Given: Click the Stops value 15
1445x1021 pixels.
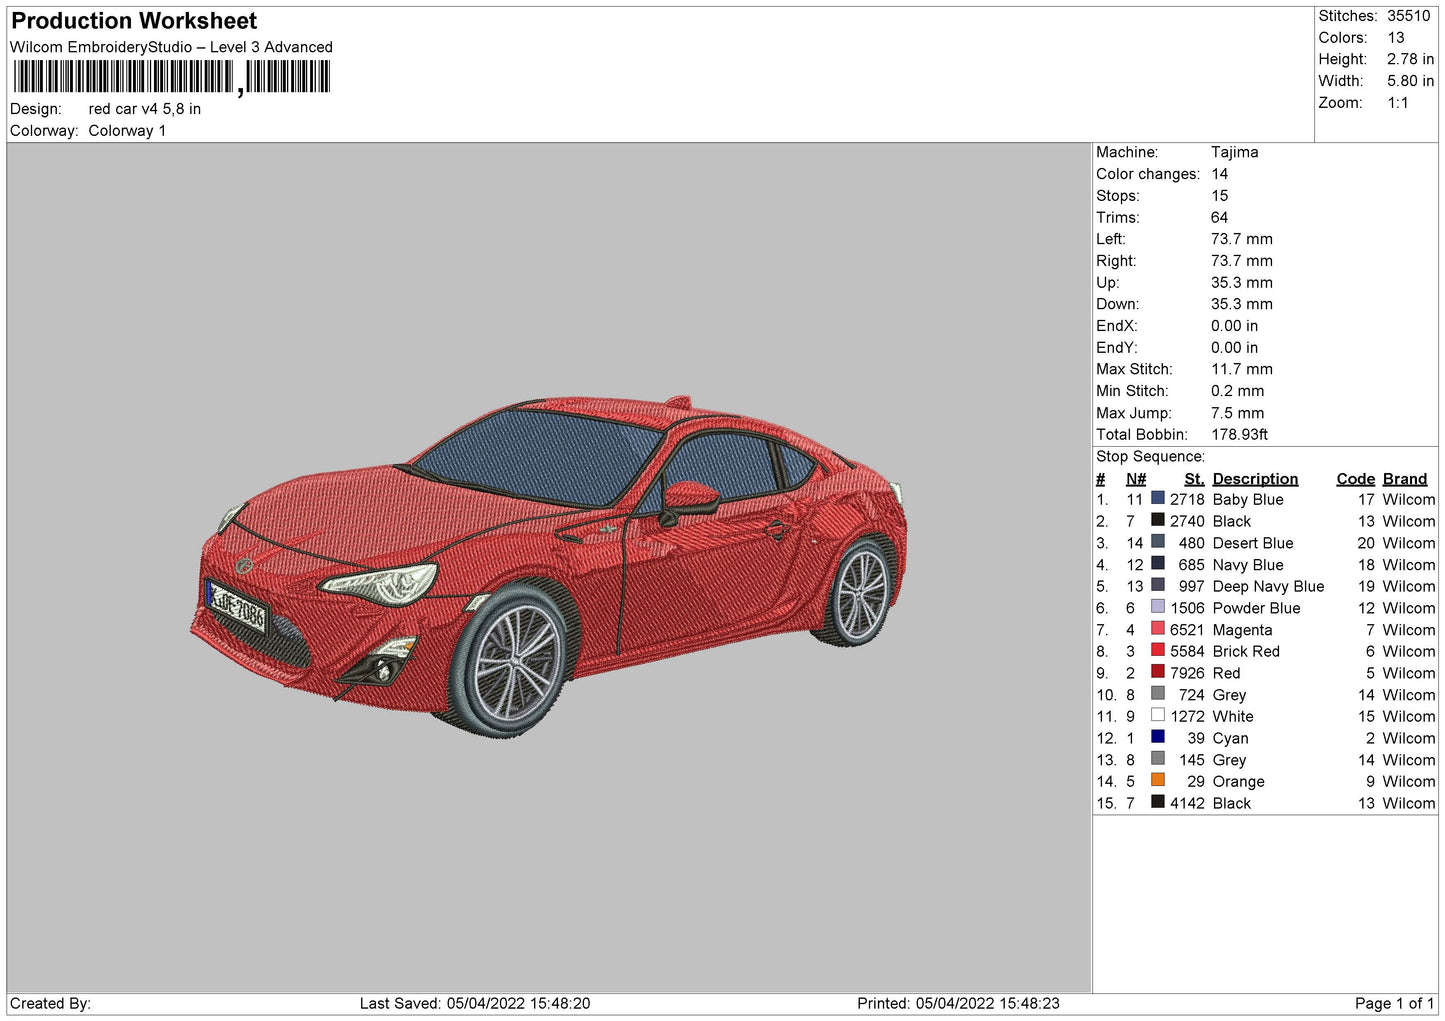Looking at the screenshot, I should [1220, 196].
